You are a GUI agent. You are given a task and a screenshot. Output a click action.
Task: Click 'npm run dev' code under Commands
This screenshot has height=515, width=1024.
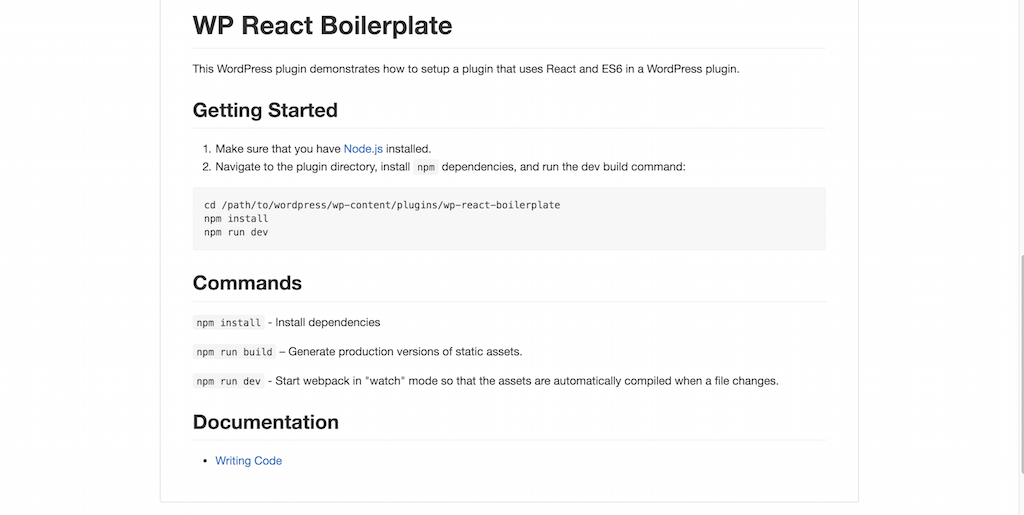[229, 381]
